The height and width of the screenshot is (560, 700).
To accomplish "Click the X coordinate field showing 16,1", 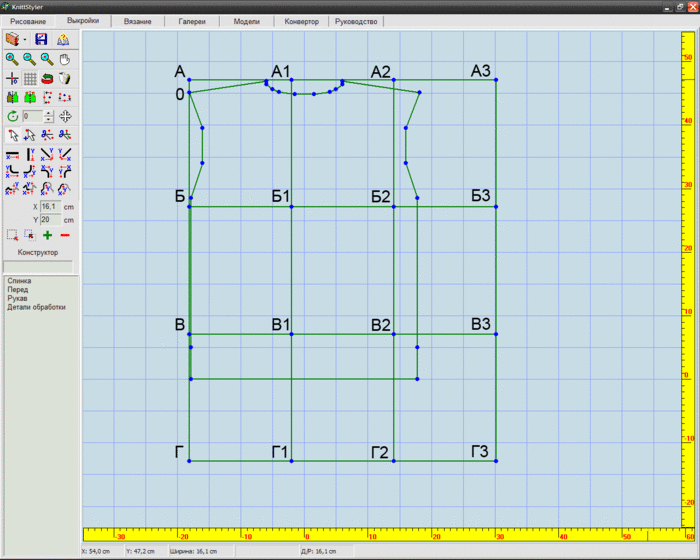I will pyautogui.click(x=50, y=207).
